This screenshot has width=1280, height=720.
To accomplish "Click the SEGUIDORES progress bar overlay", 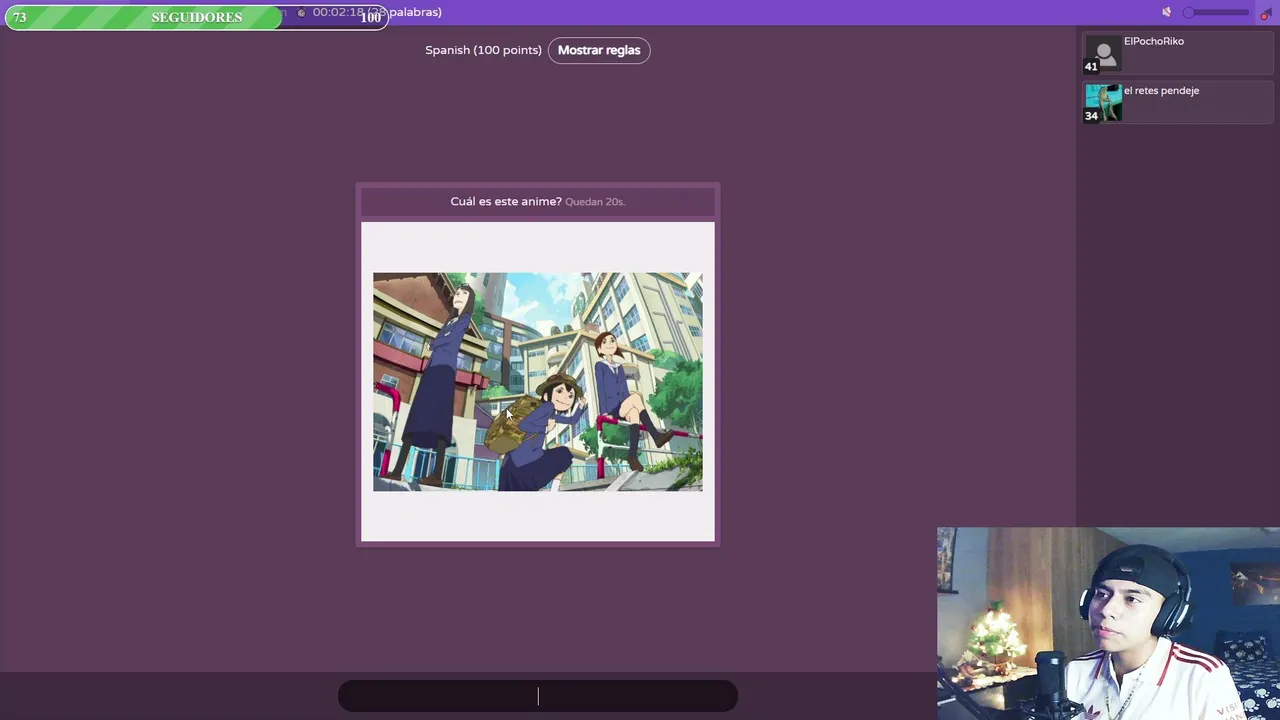I will tap(196, 17).
